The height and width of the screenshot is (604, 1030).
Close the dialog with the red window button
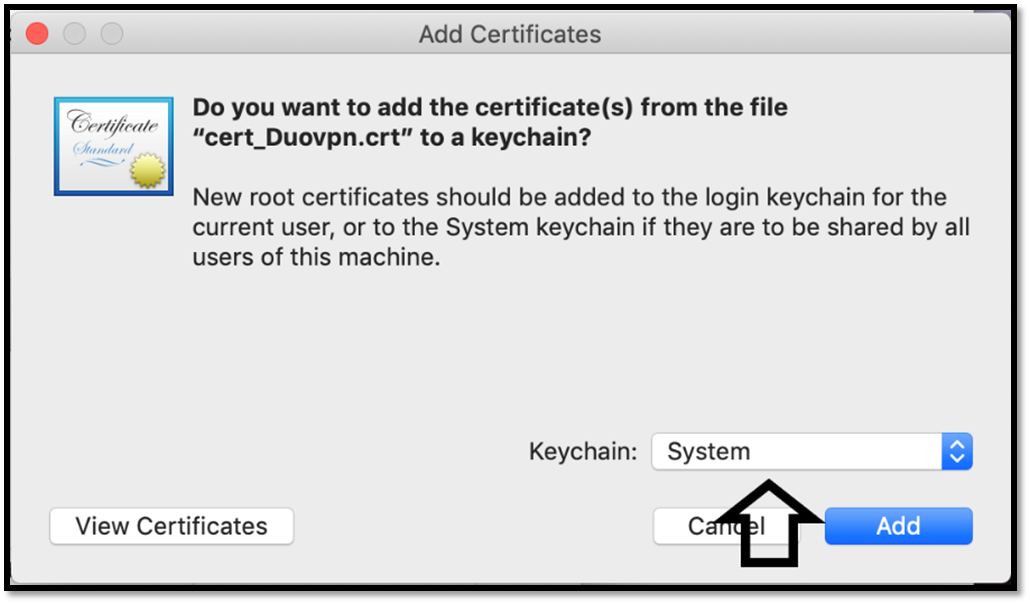tap(37, 34)
